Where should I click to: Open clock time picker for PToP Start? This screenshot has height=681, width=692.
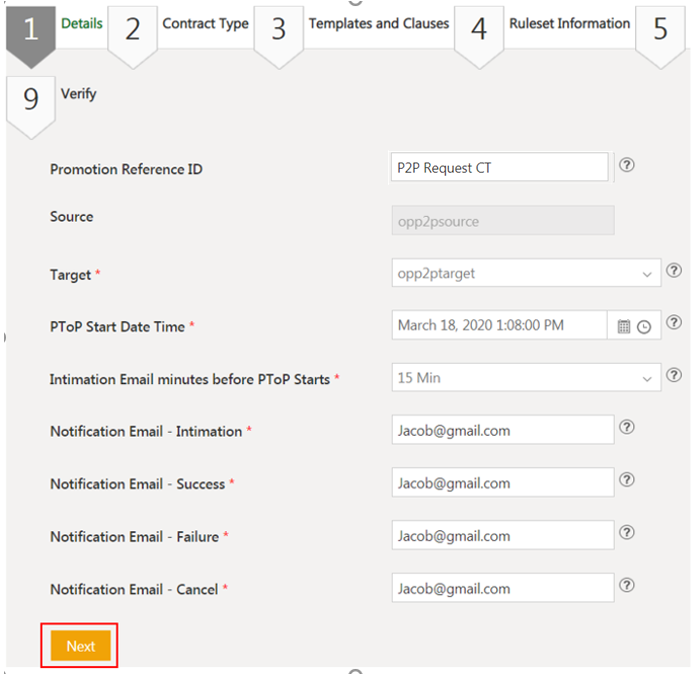[644, 326]
